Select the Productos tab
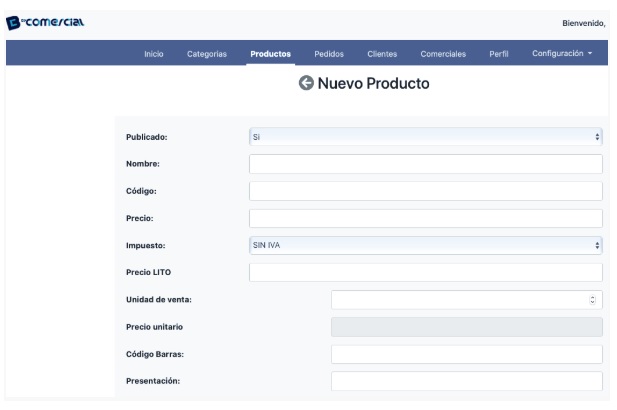 (270, 54)
